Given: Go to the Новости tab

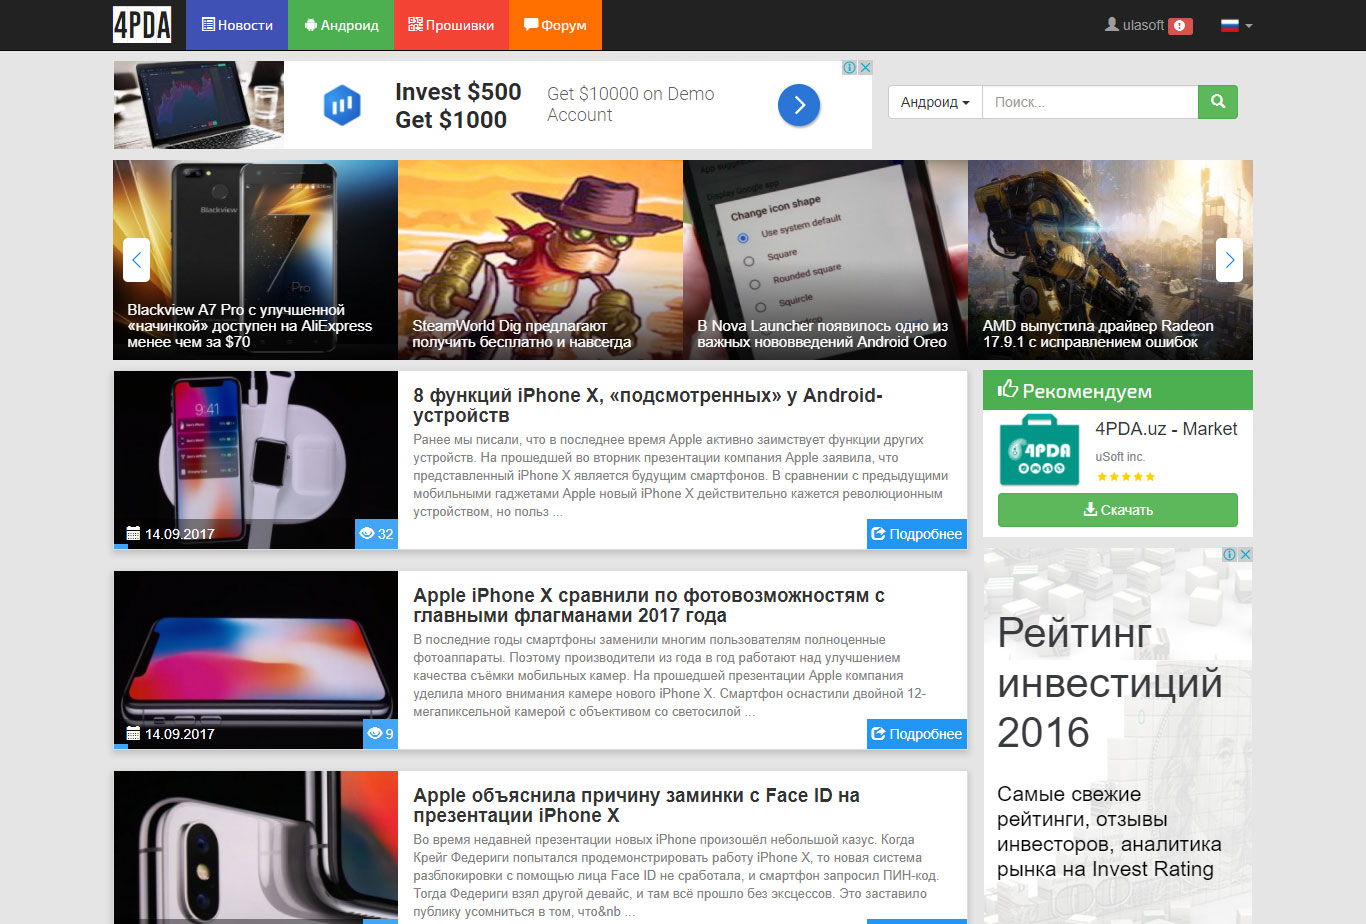Looking at the screenshot, I should (x=237, y=25).
